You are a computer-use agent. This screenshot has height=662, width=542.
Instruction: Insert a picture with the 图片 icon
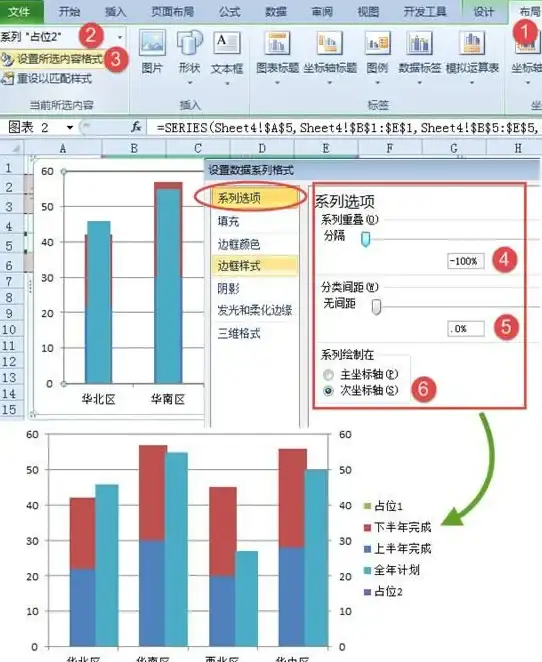152,43
